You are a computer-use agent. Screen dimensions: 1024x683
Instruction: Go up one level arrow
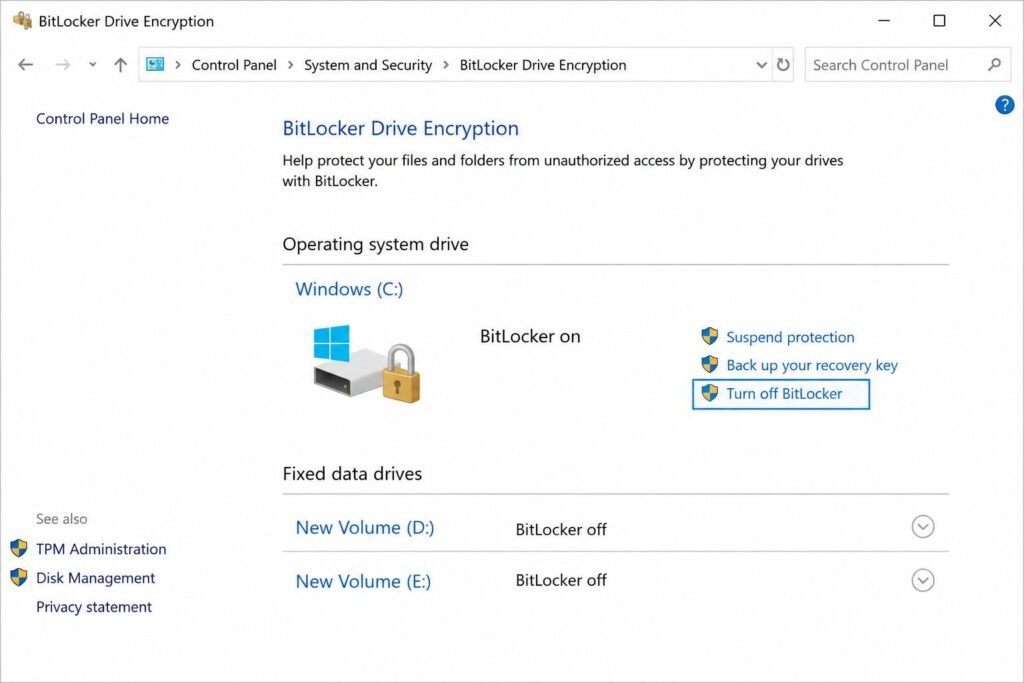click(x=120, y=65)
